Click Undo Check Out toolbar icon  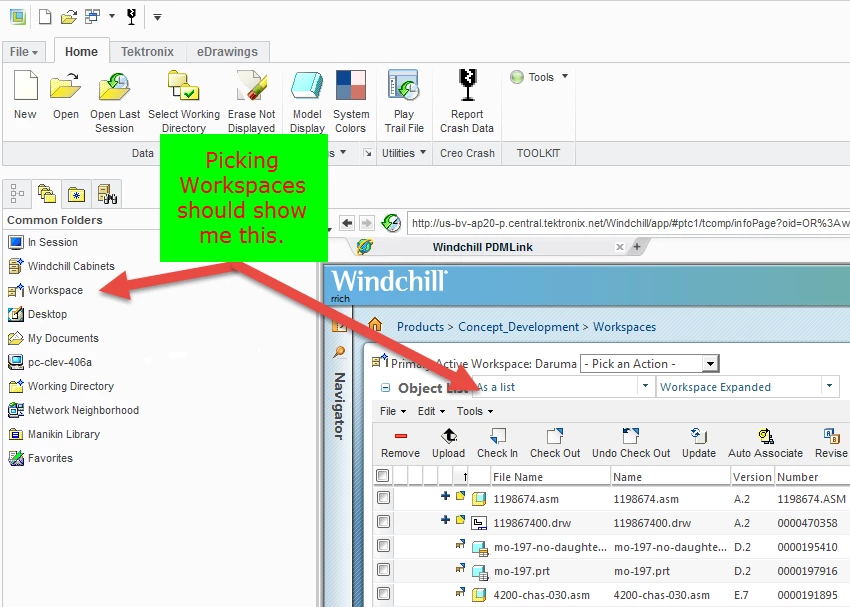631,436
